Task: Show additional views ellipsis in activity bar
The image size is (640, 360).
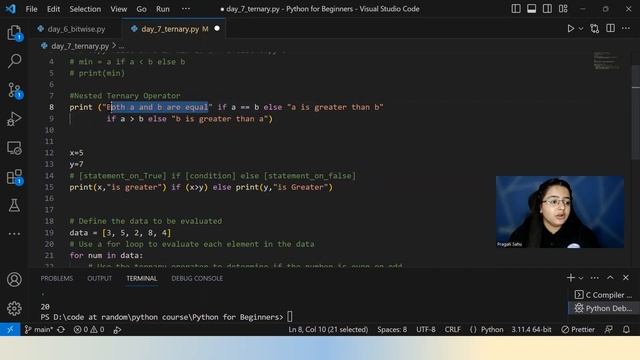Action: (x=14, y=234)
